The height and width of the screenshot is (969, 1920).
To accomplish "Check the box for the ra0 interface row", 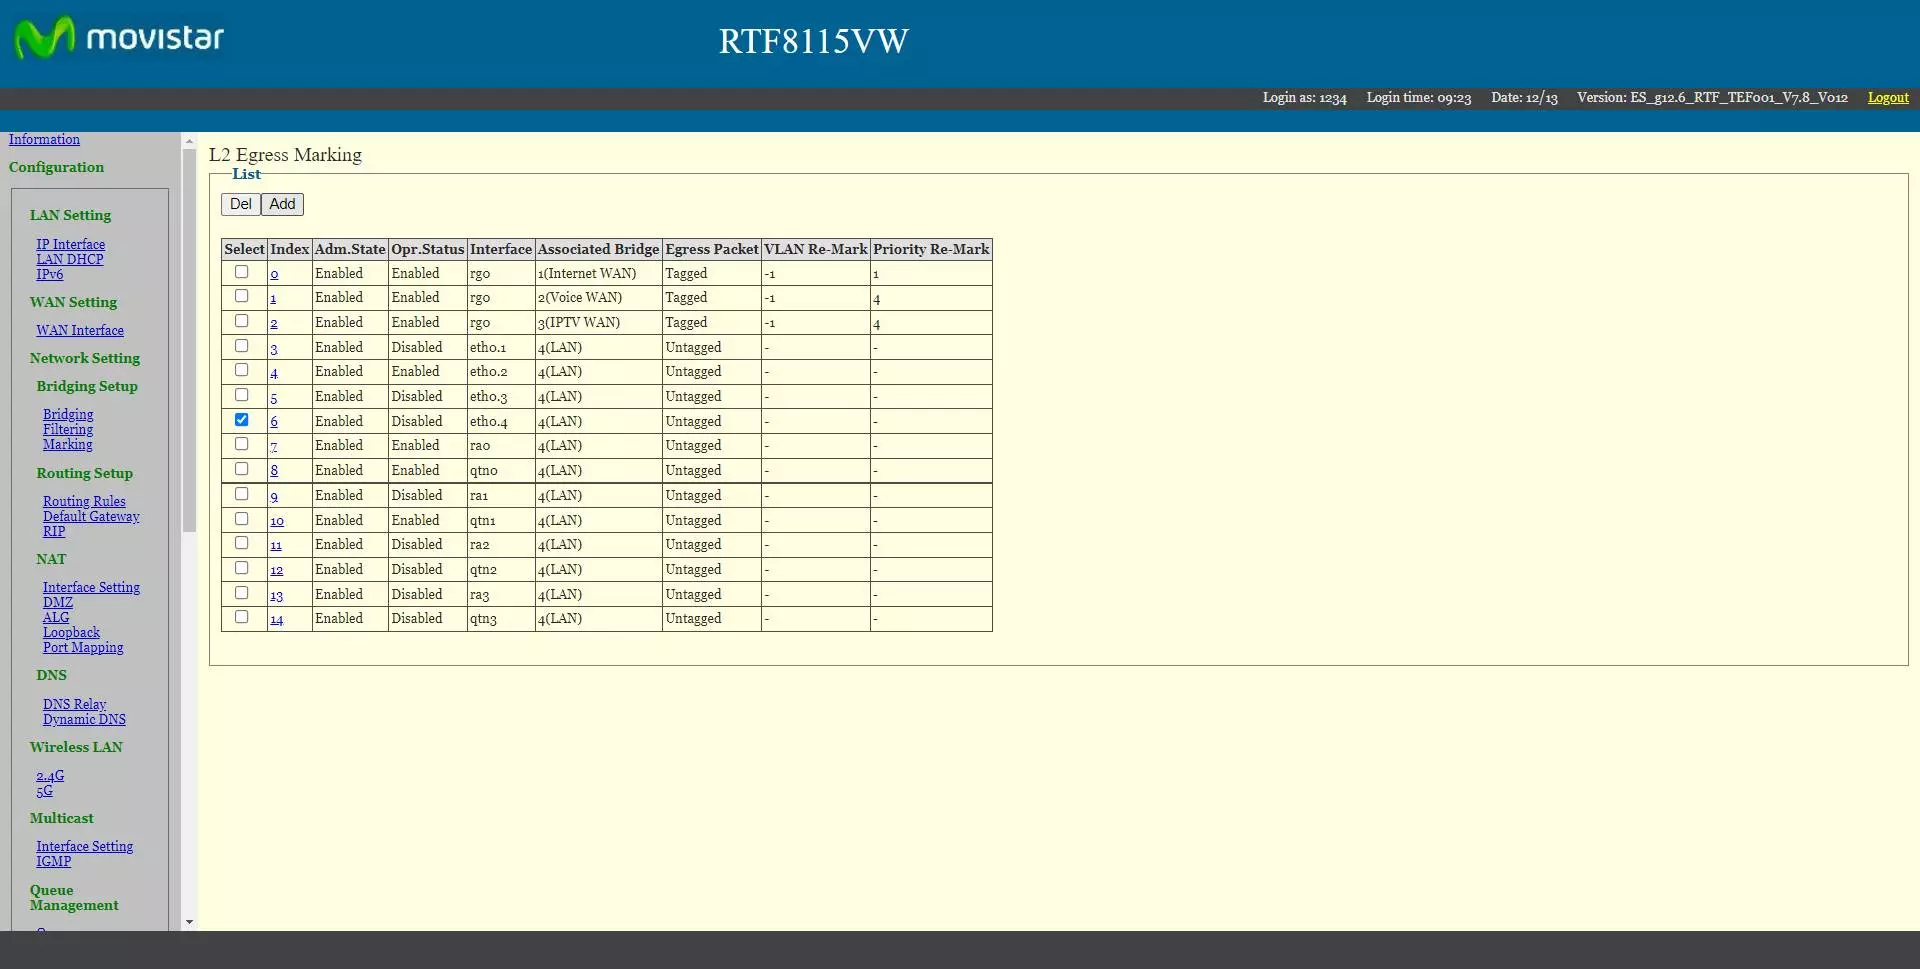I will point(241,444).
